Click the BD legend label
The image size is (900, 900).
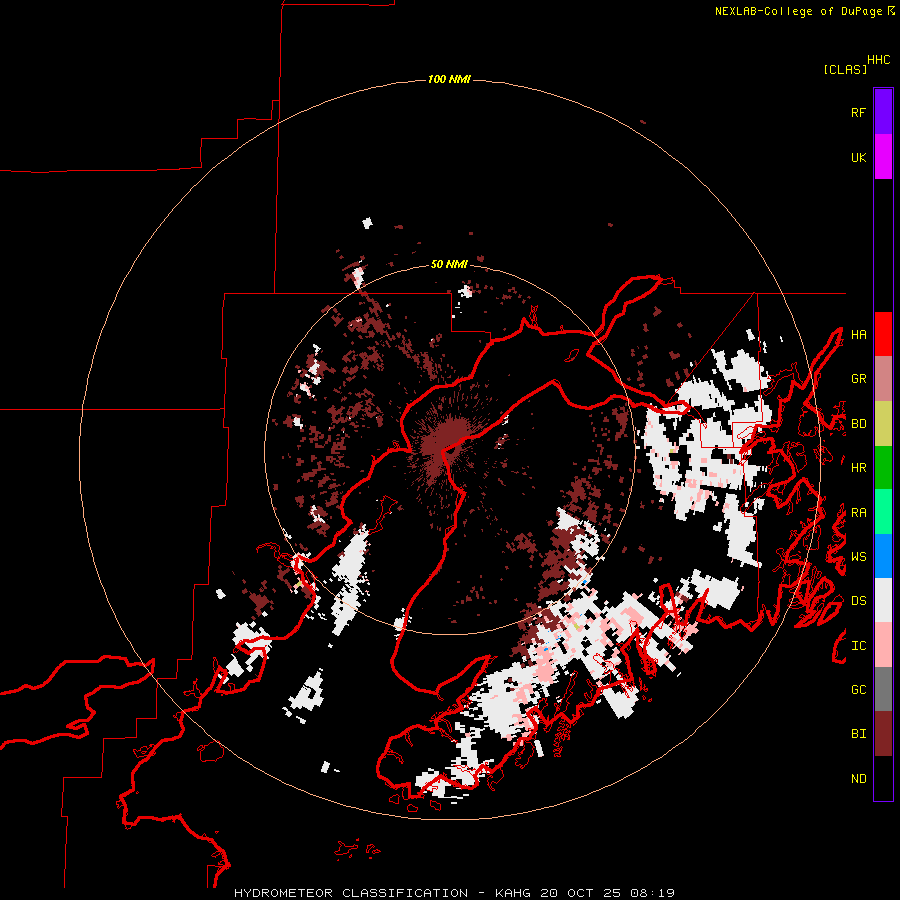pos(858,424)
